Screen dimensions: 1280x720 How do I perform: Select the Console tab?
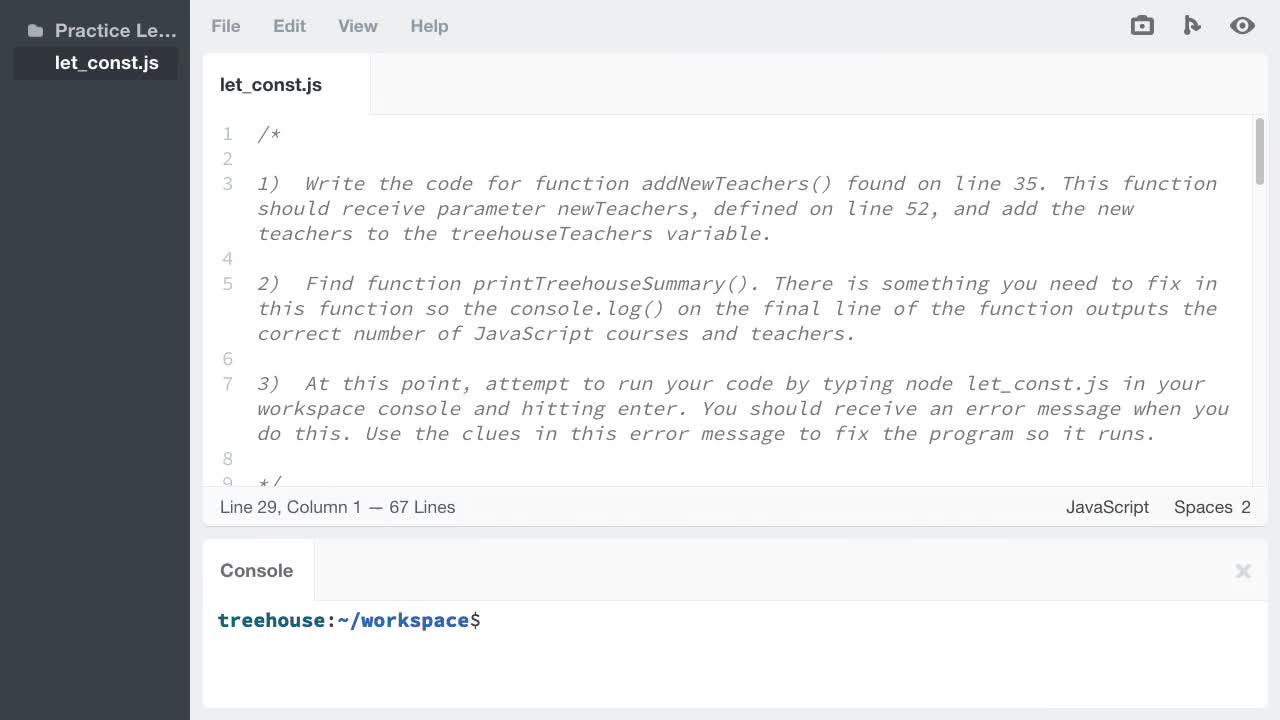pos(256,570)
